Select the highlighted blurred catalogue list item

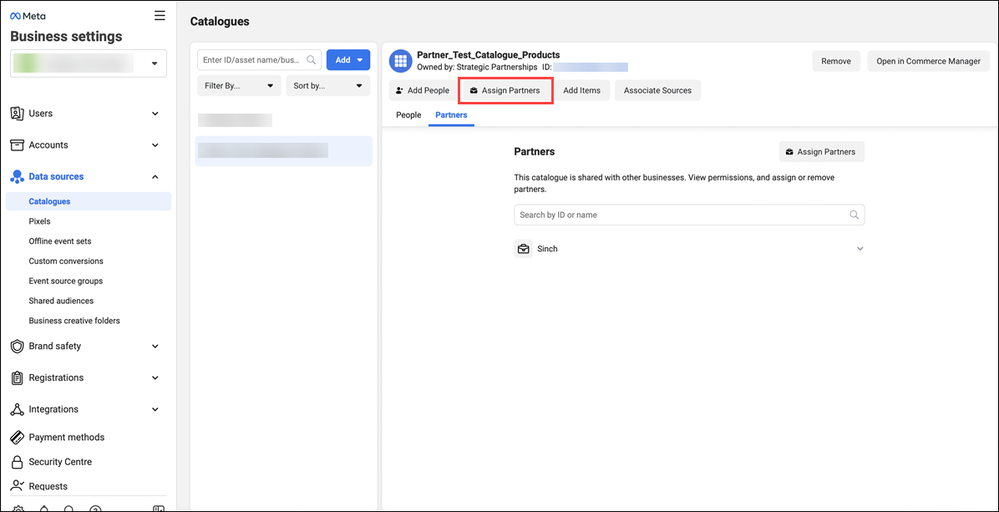[x=284, y=151]
